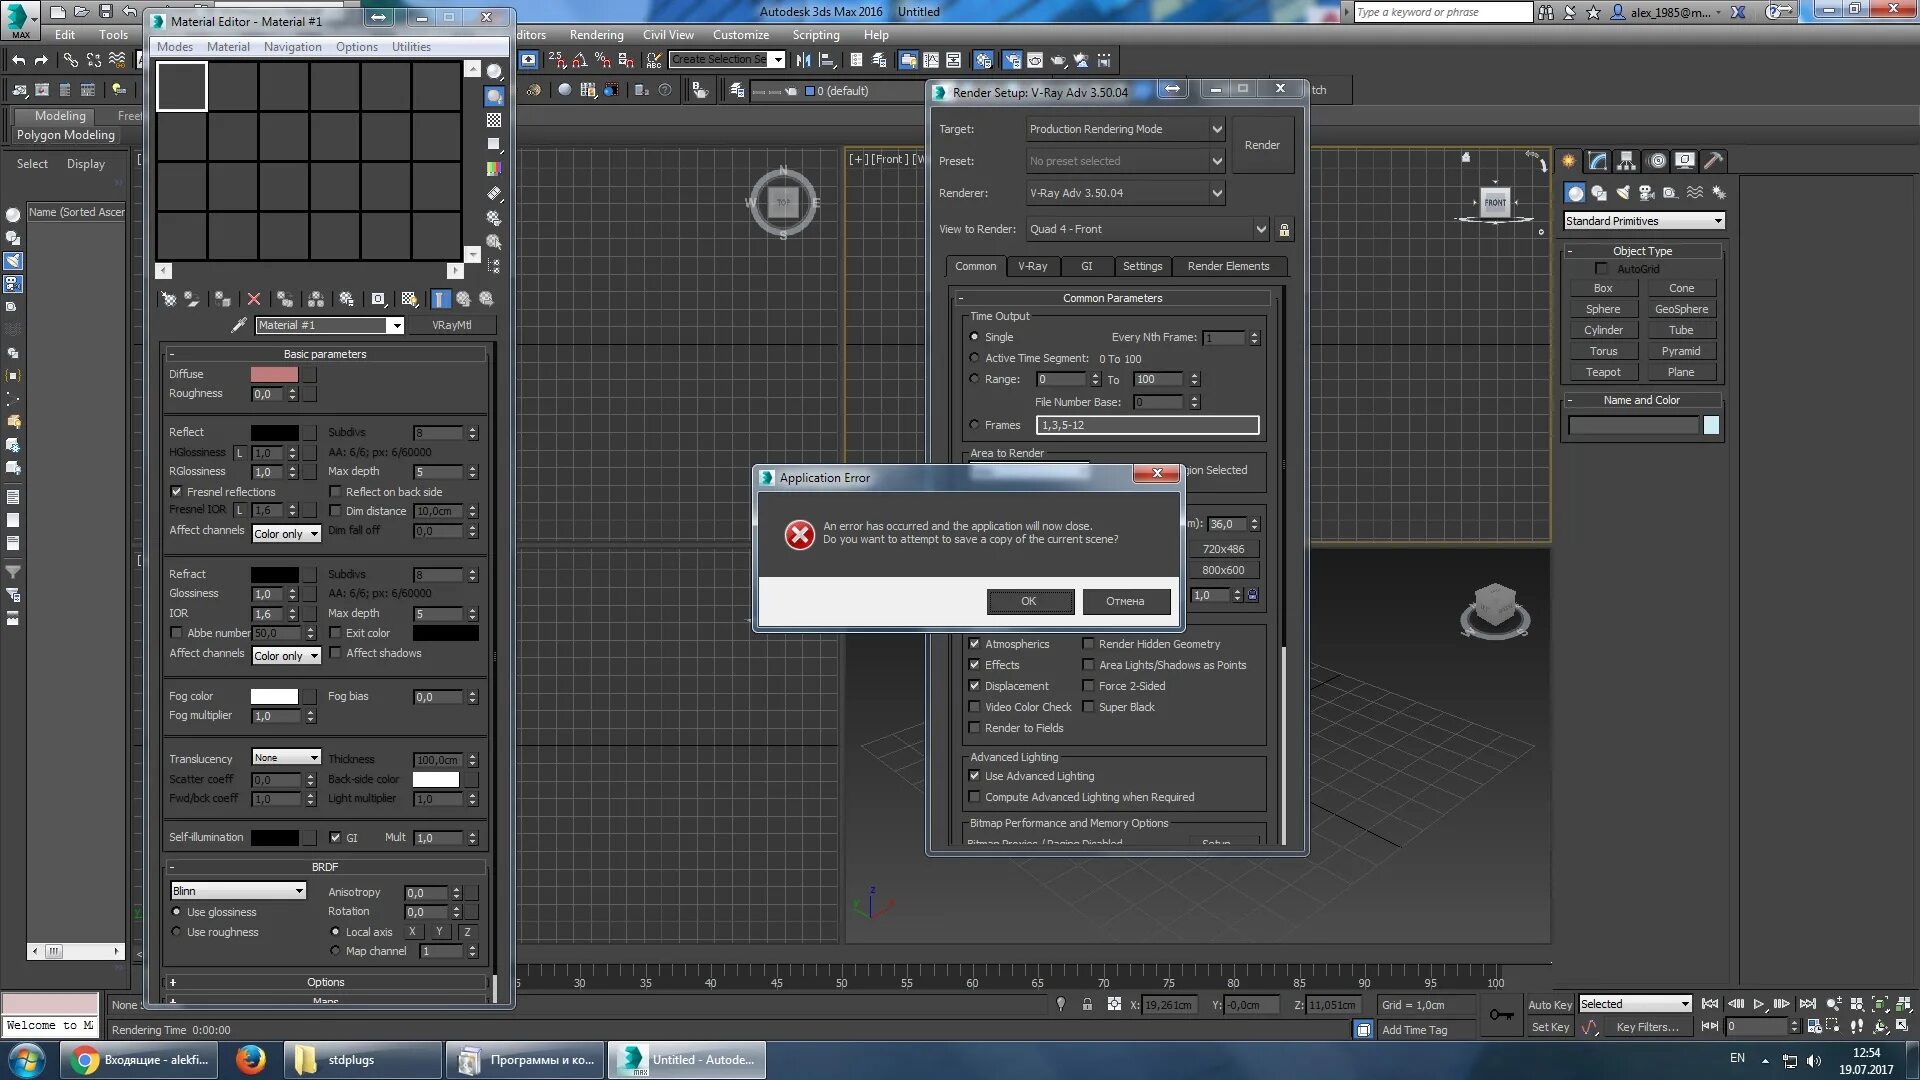
Task: Click the Diffuse color swatch
Action: 274,374
